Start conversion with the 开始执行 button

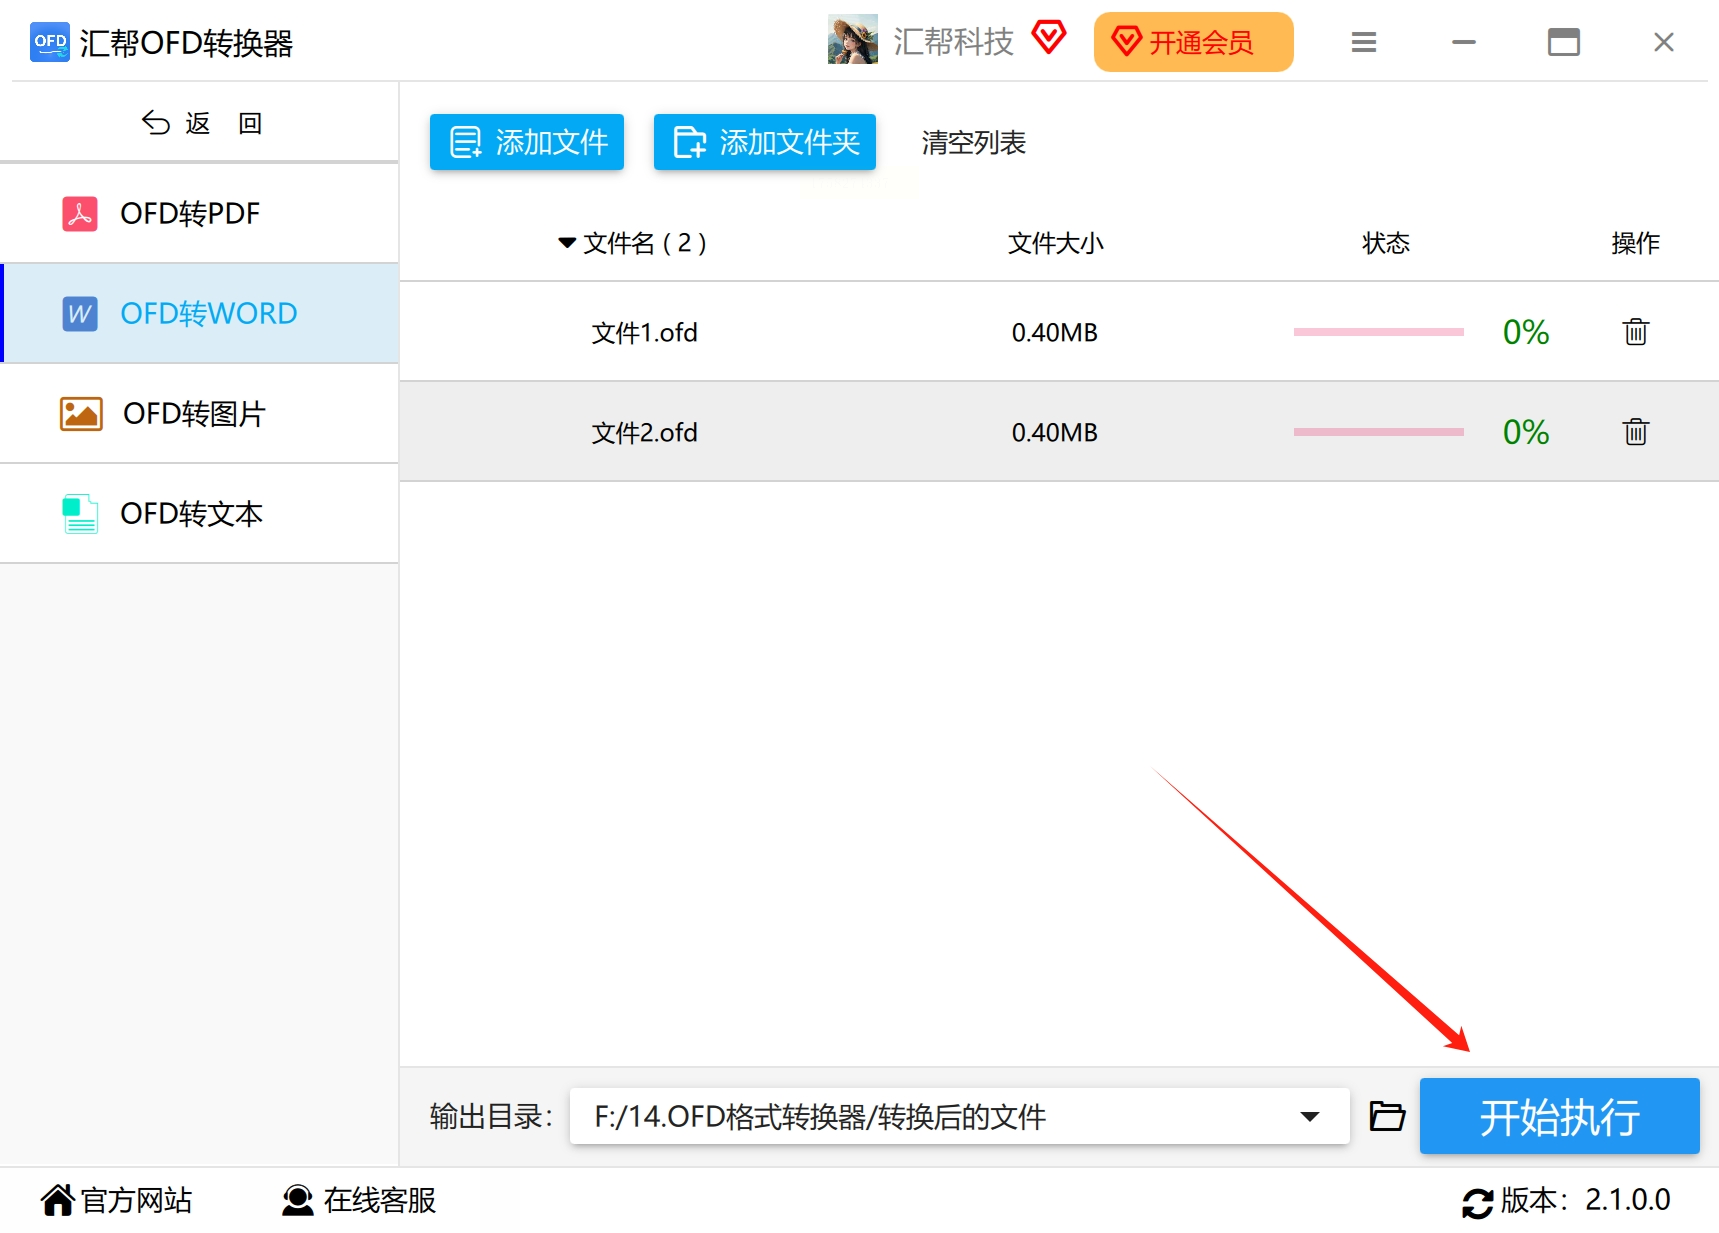click(1559, 1116)
